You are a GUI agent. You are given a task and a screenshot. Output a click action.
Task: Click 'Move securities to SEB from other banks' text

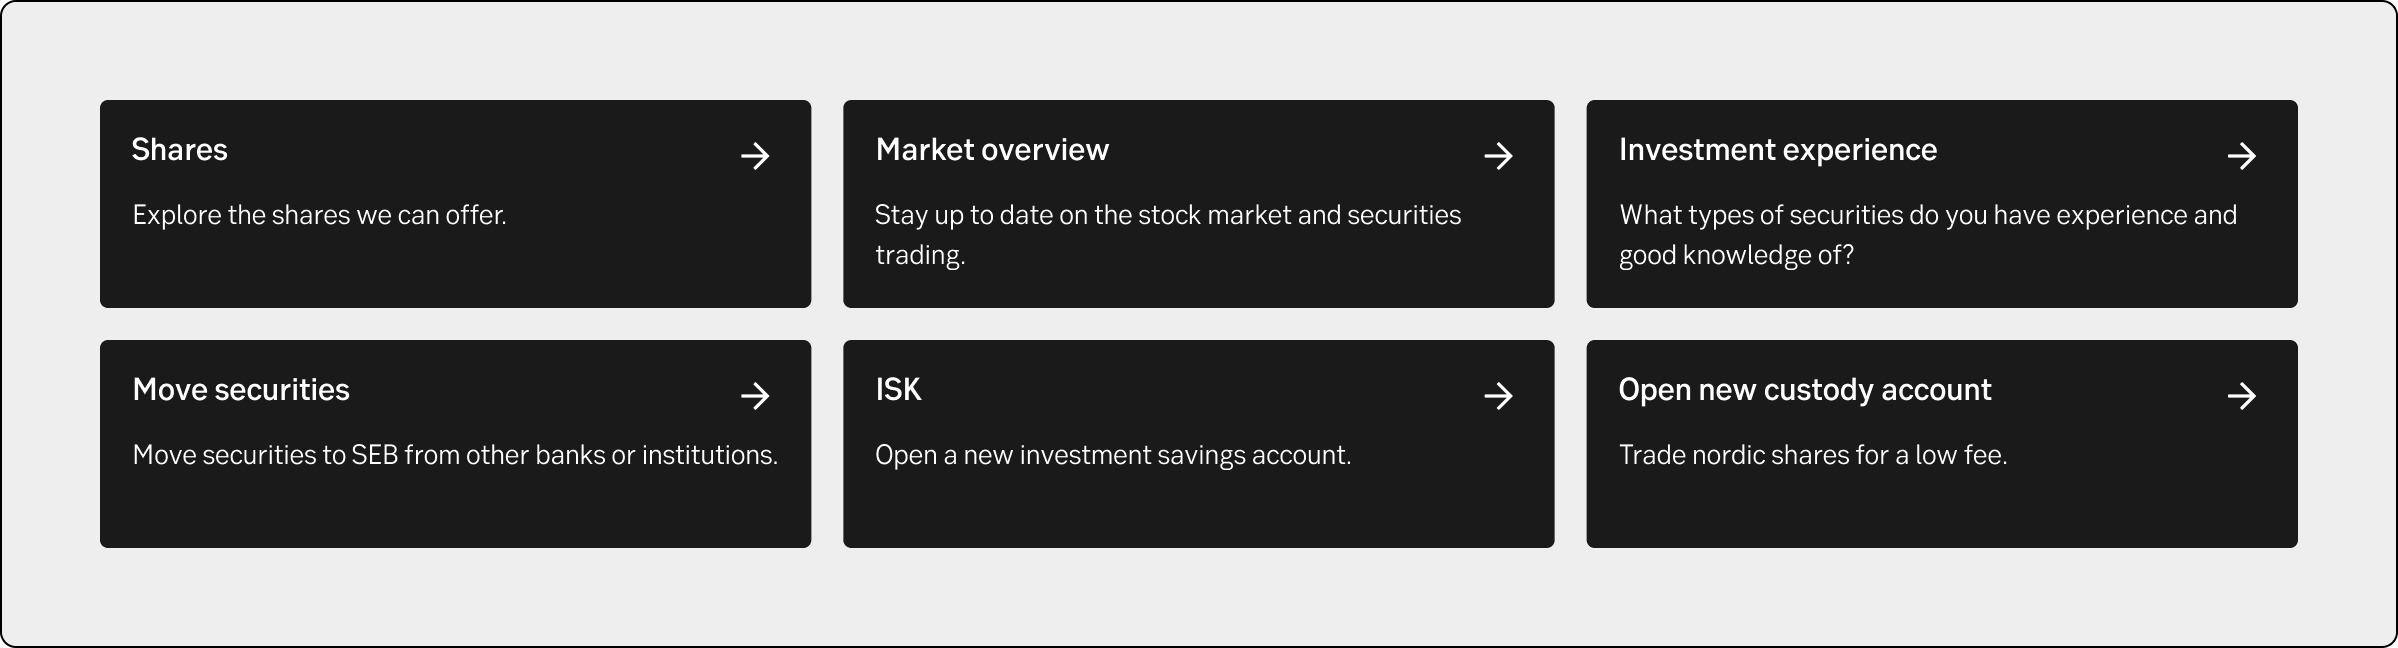[455, 455]
